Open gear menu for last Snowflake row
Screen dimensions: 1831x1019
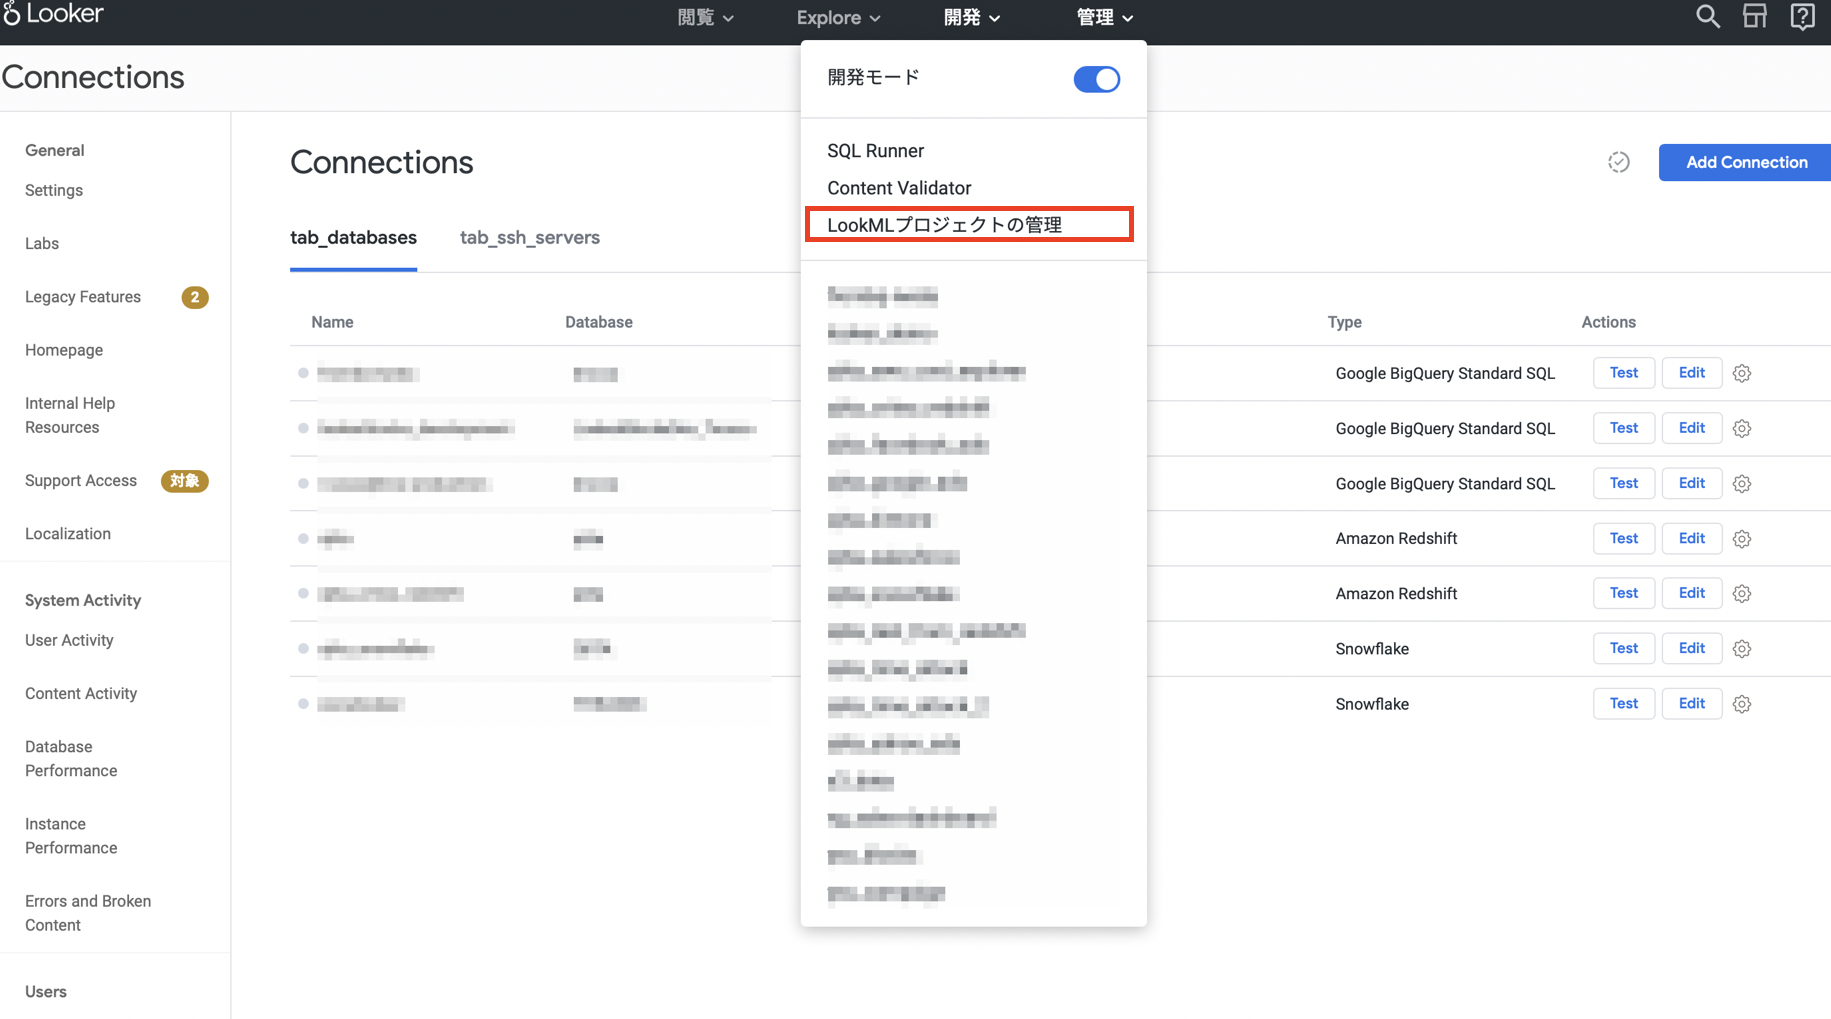[x=1742, y=704]
